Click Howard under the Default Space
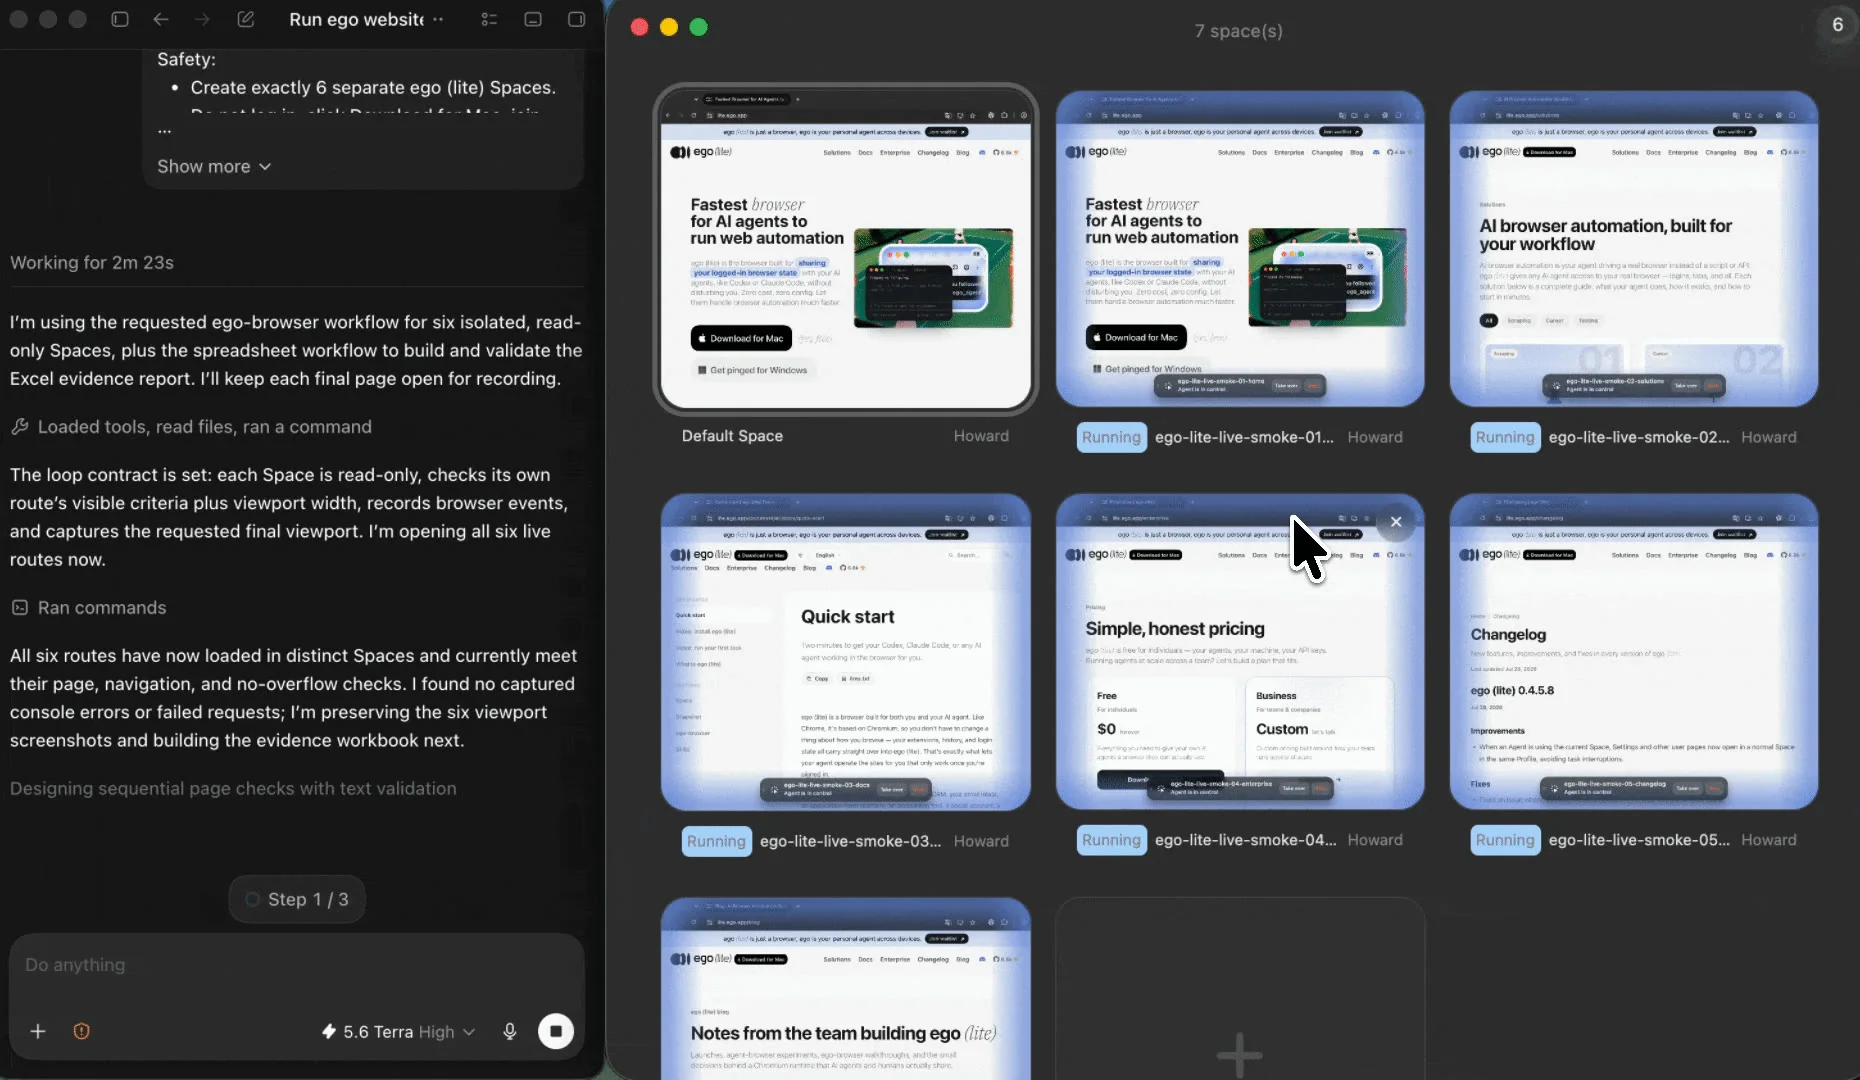Image resolution: width=1860 pixels, height=1080 pixels. [x=981, y=436]
